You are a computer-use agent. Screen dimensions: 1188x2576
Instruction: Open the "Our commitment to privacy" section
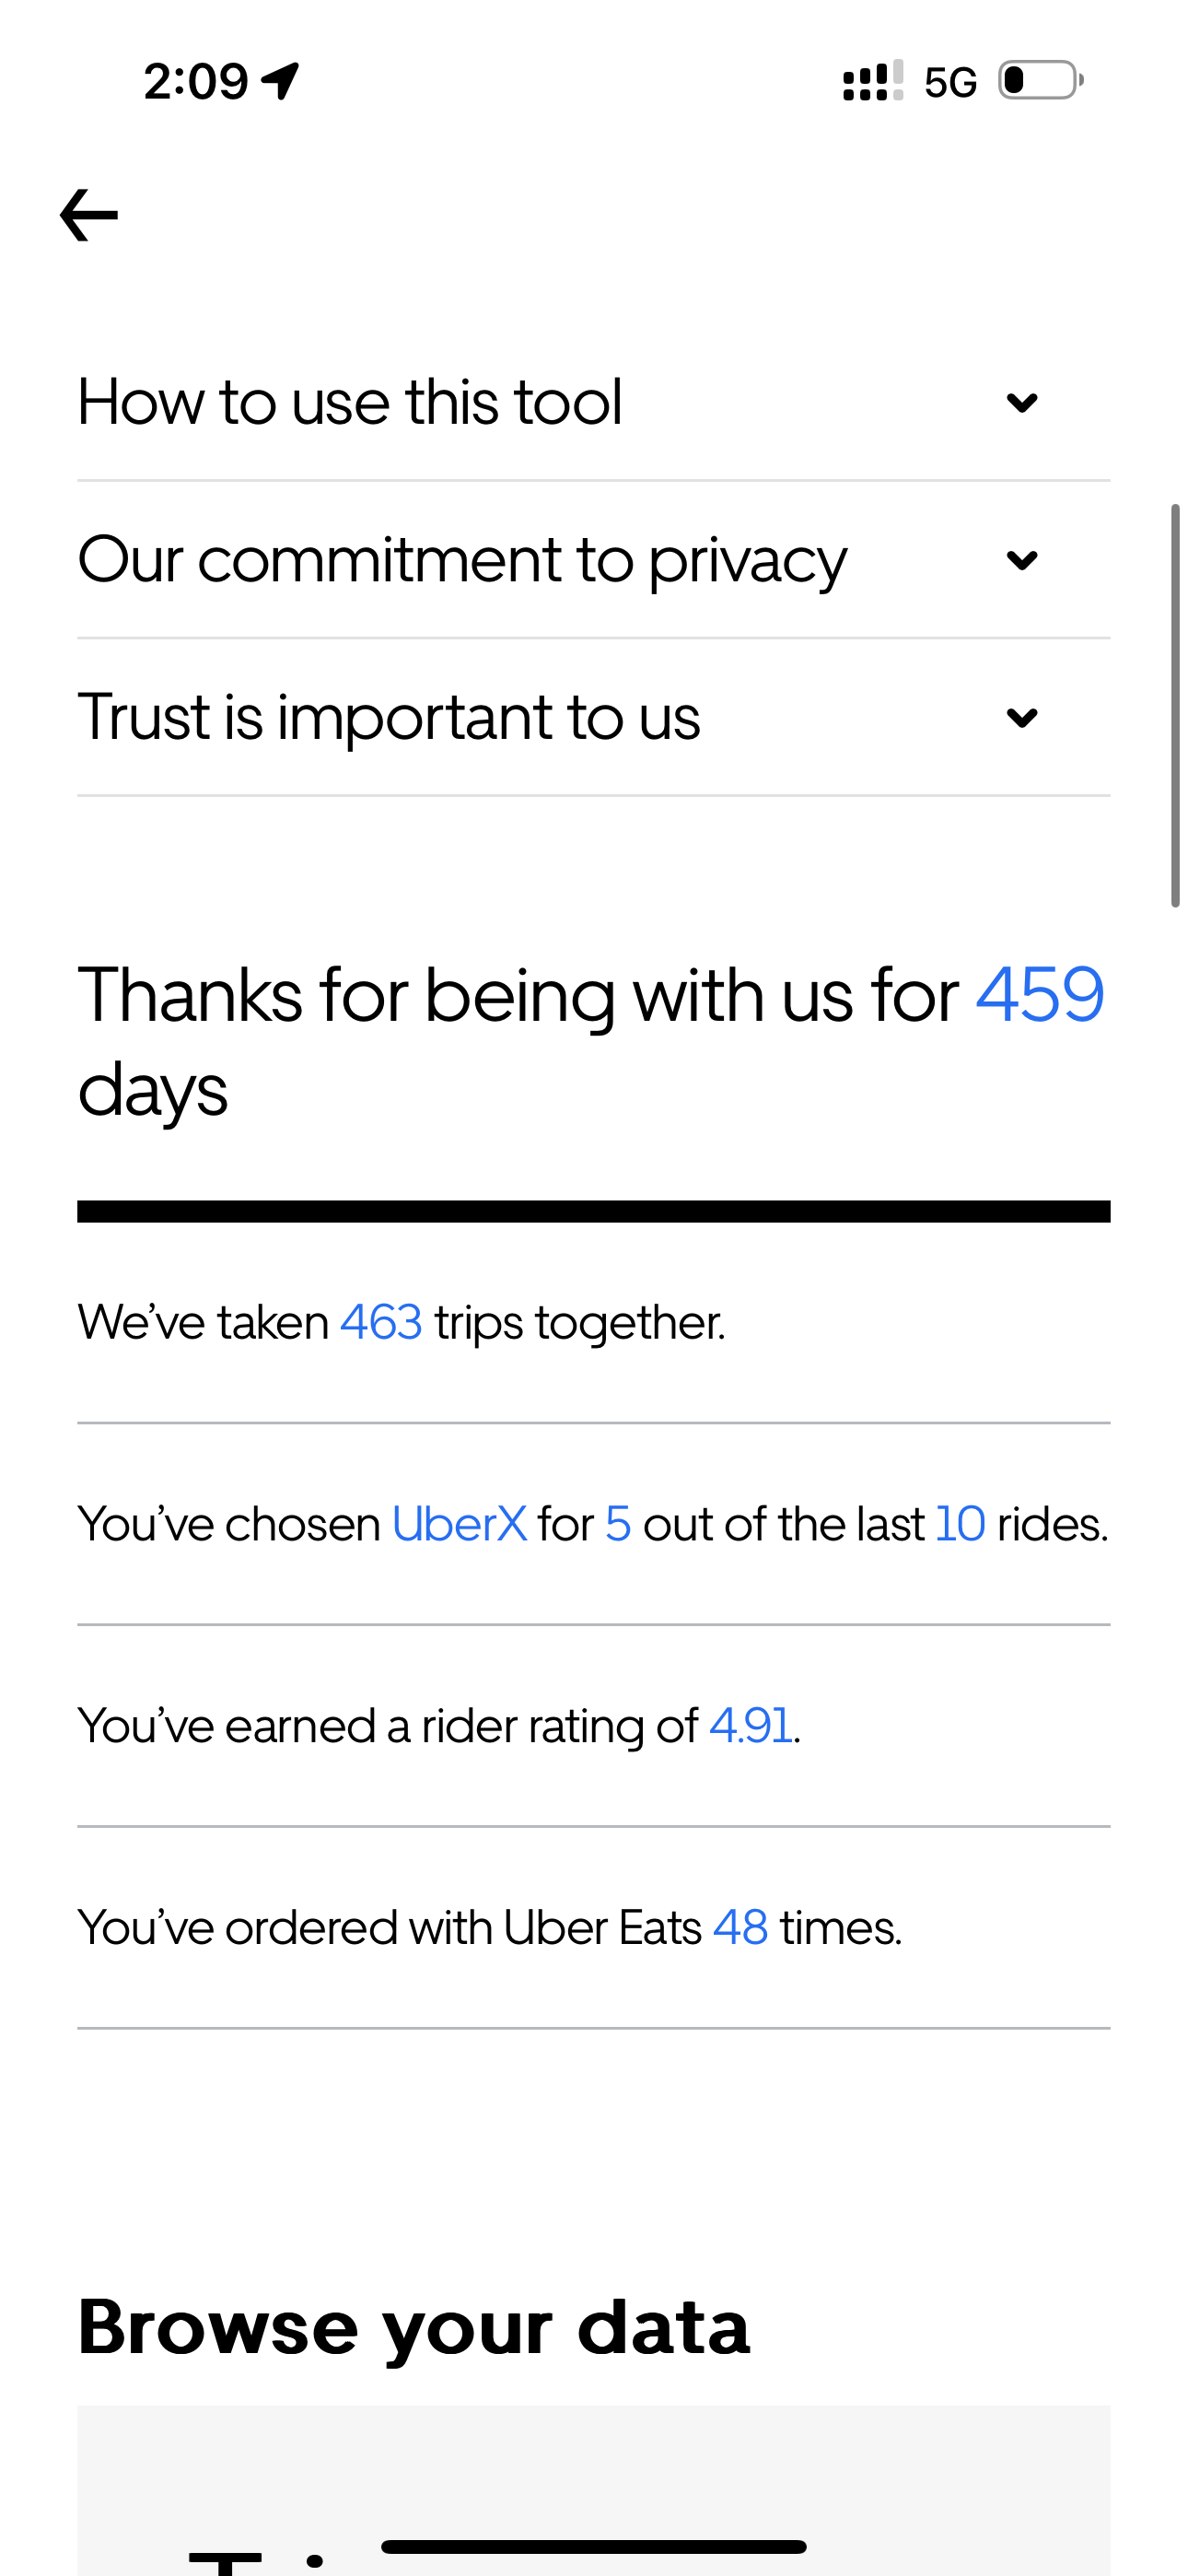(462, 560)
